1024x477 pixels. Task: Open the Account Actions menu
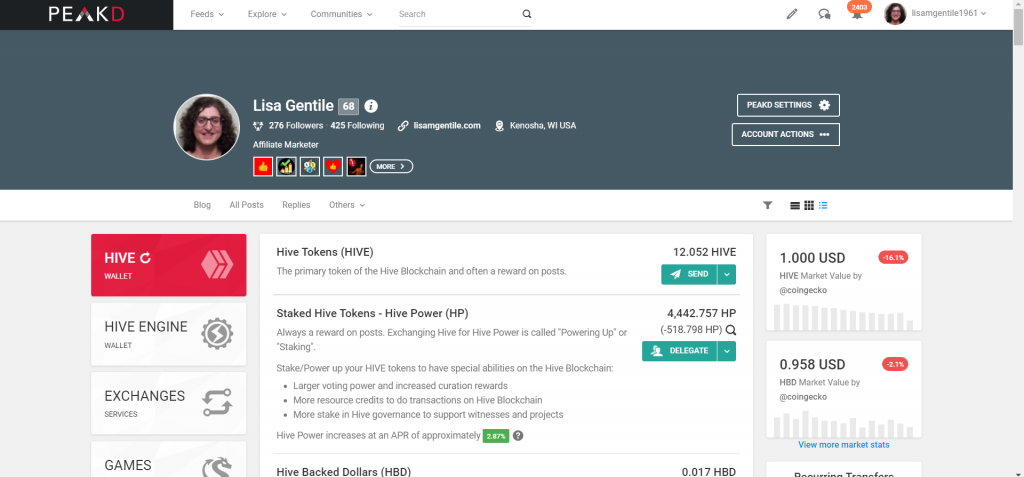(x=786, y=135)
